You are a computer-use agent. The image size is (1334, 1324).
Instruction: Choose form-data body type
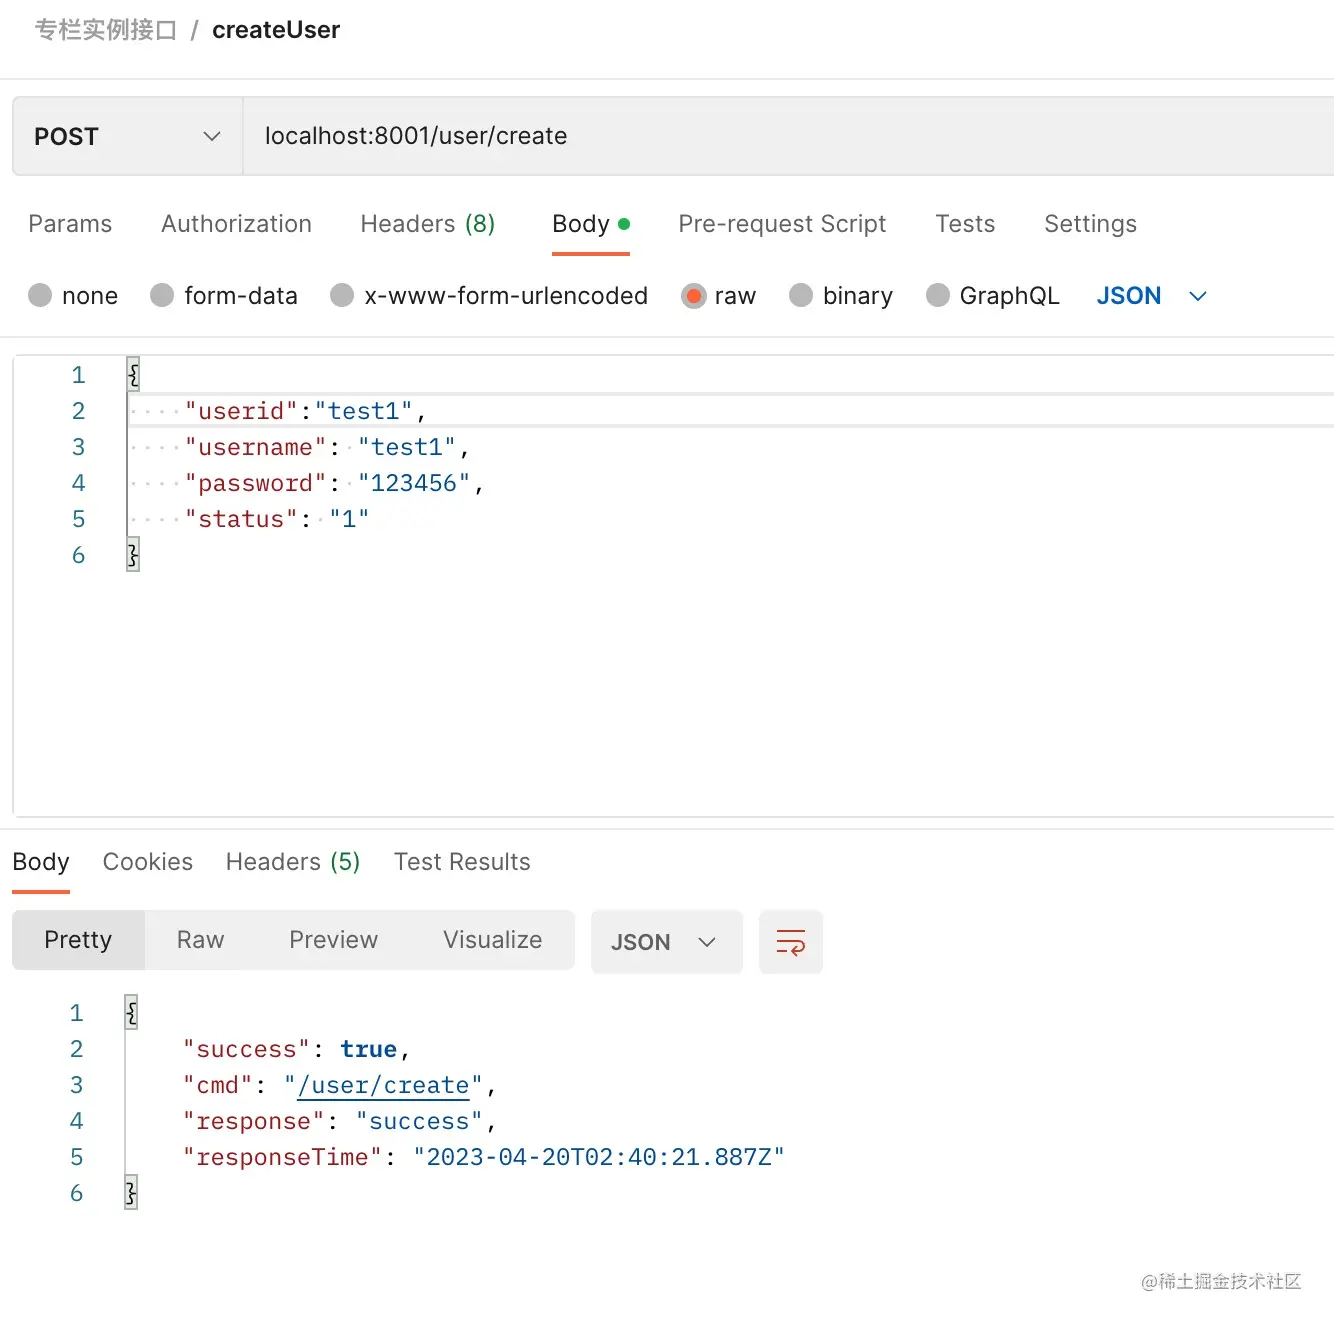coord(162,296)
